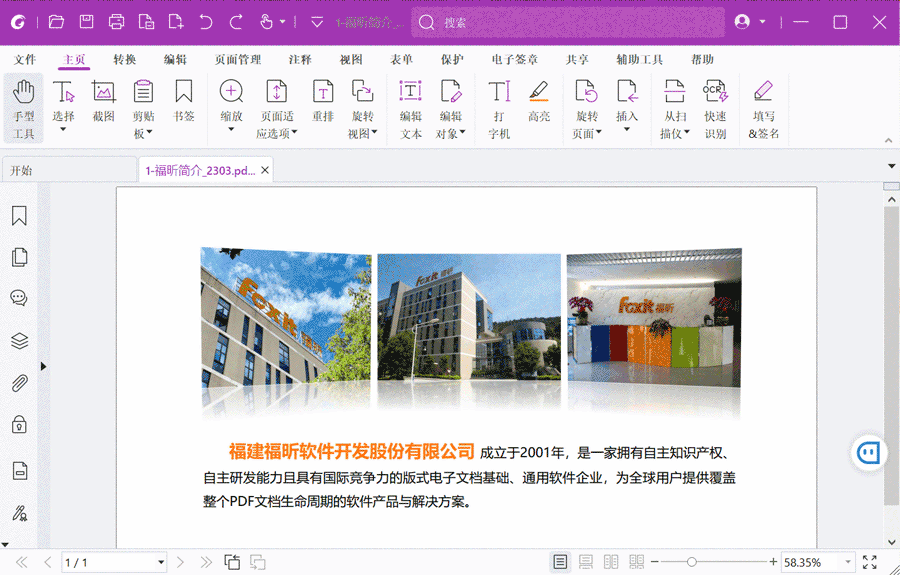Viewport: 900px width, 575px height.
Task: Select the 高亮 highlight tool
Action: (x=539, y=102)
